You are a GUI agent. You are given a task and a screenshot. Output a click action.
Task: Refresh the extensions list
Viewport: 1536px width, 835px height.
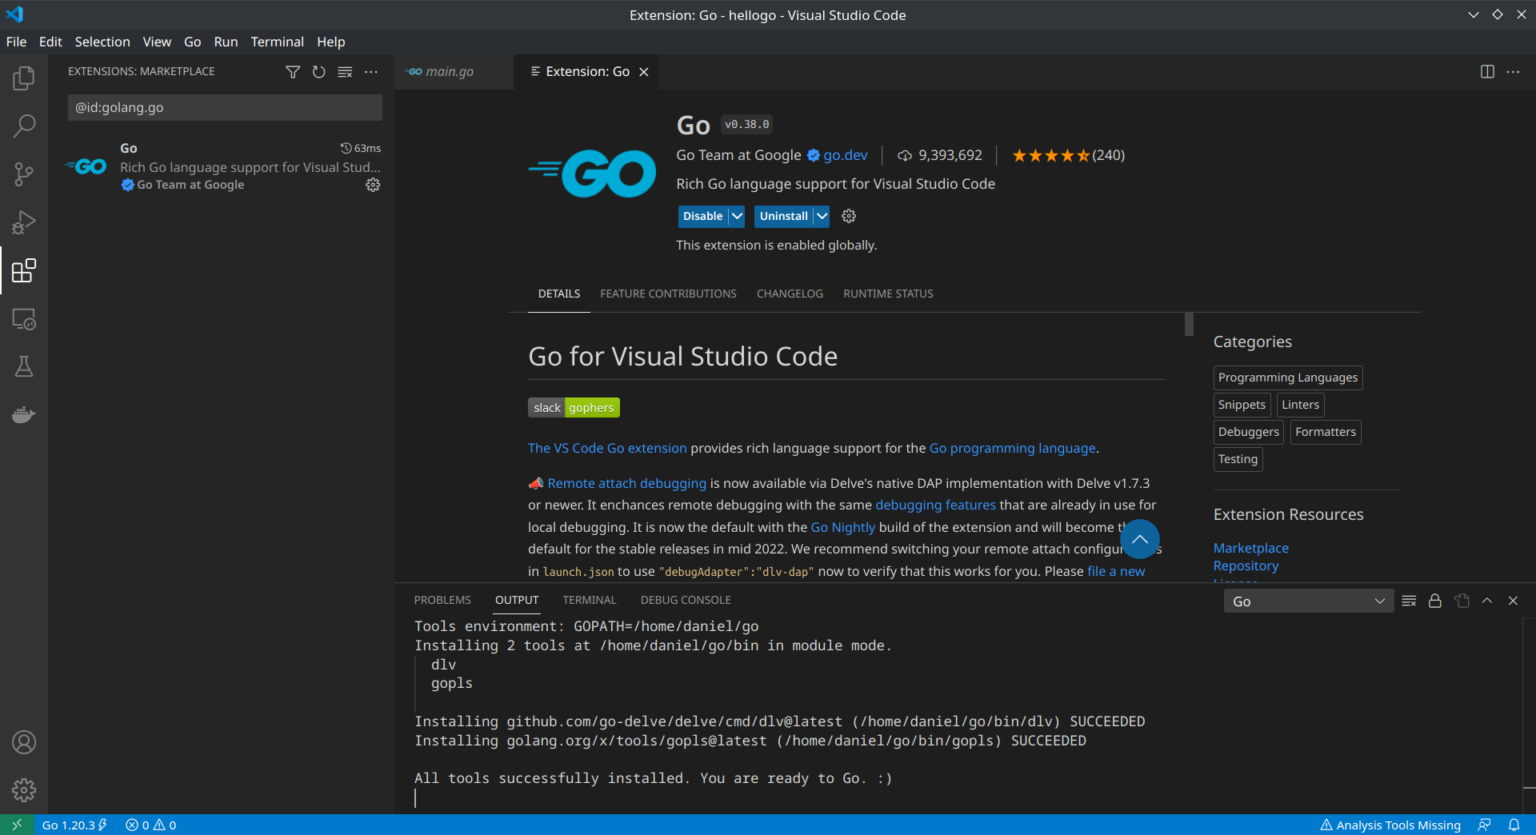pyautogui.click(x=318, y=71)
